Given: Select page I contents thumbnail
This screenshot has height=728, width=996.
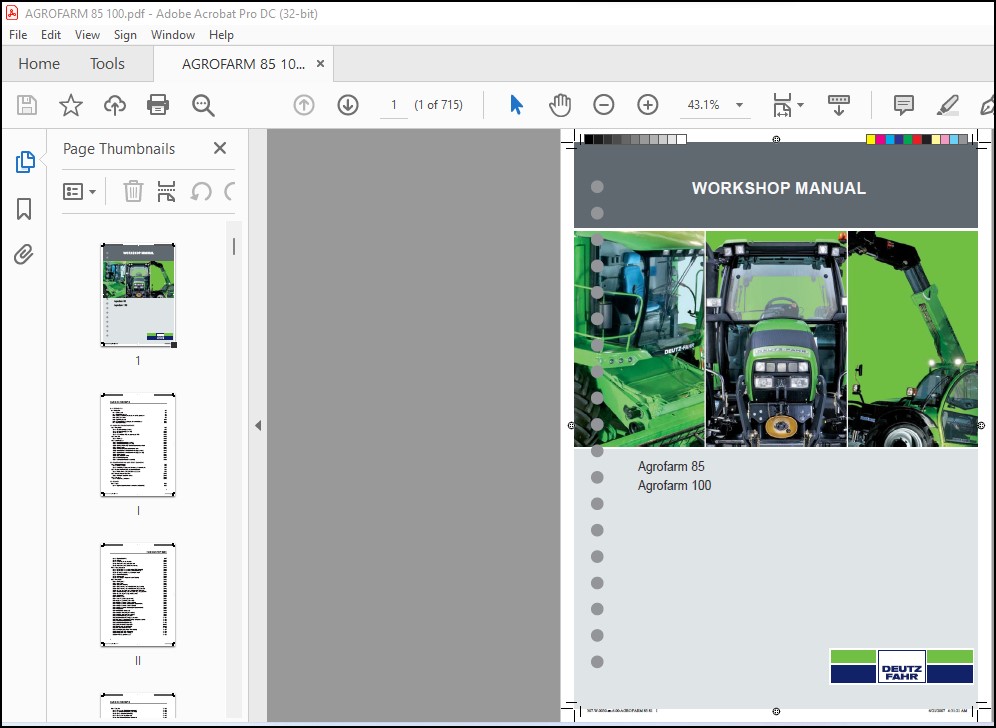Looking at the screenshot, I should (x=138, y=445).
